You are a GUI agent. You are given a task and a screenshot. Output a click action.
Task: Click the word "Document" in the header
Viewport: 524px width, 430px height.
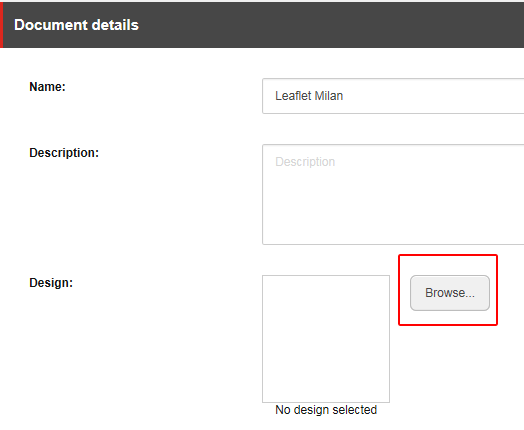51,25
